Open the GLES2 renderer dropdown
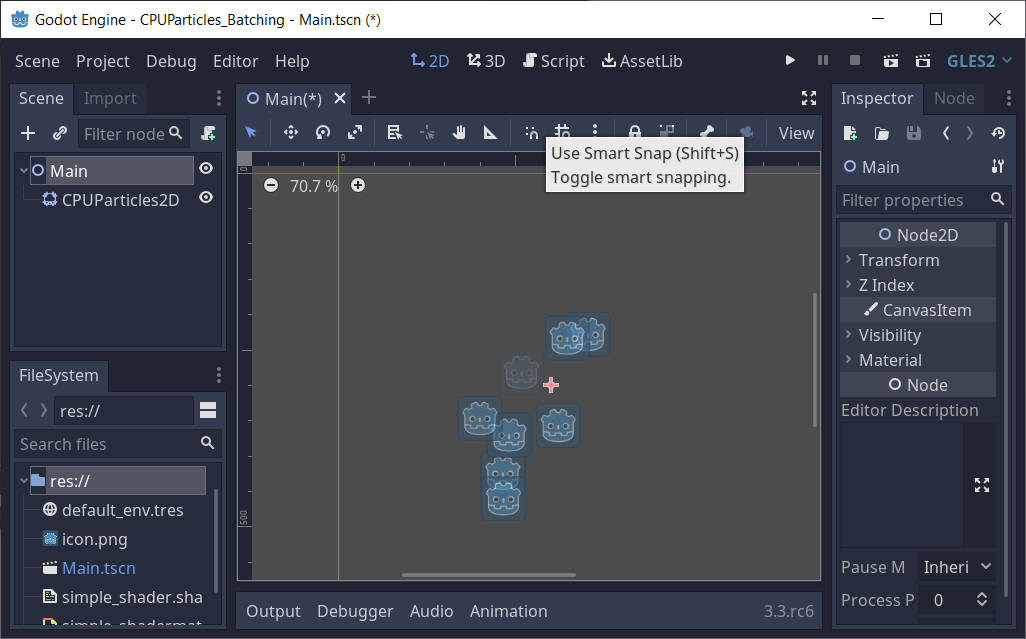Screen dimensions: 1026x639 tap(980, 61)
